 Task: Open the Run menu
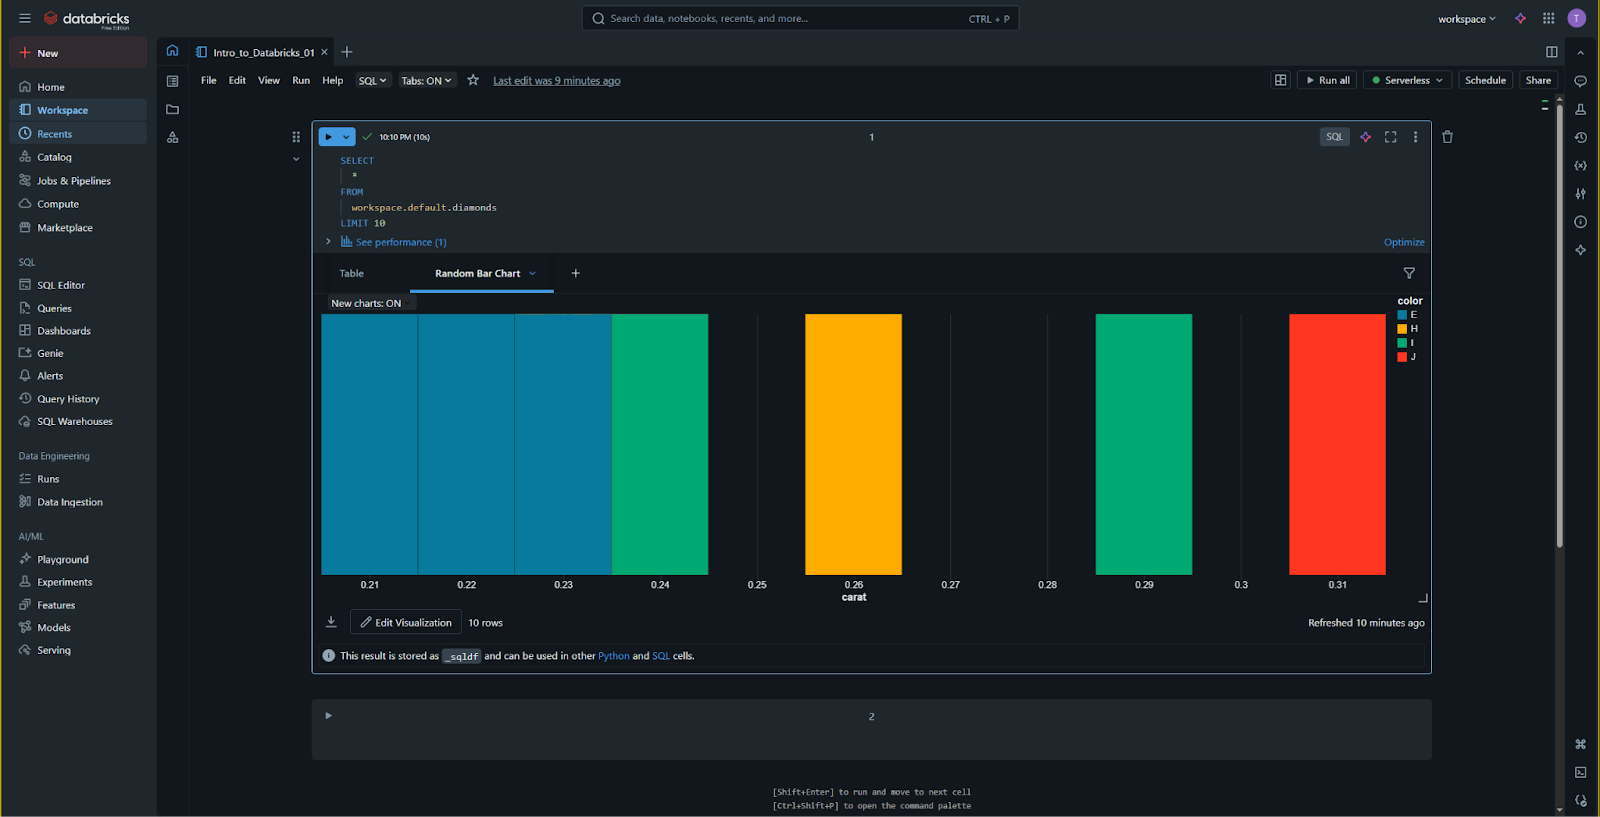(x=301, y=80)
